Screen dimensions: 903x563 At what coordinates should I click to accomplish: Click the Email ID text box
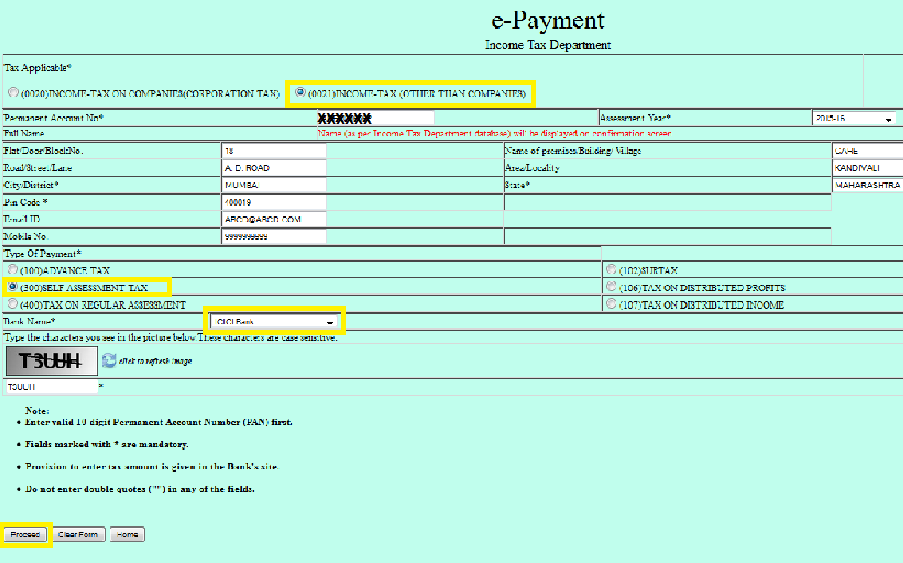[273, 219]
